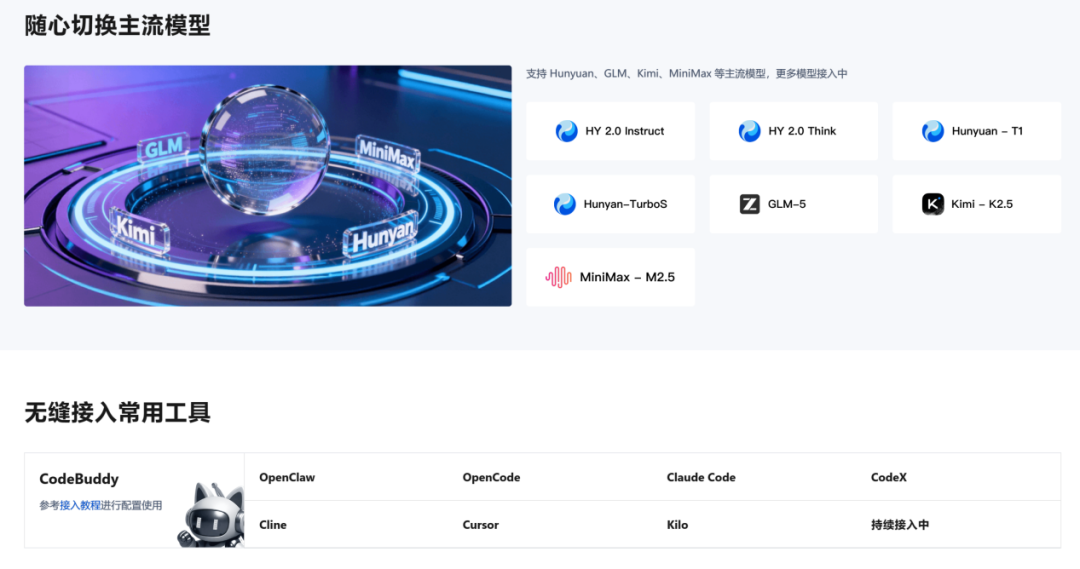
Task: Click the Z logo beside GLM-5
Action: (749, 204)
